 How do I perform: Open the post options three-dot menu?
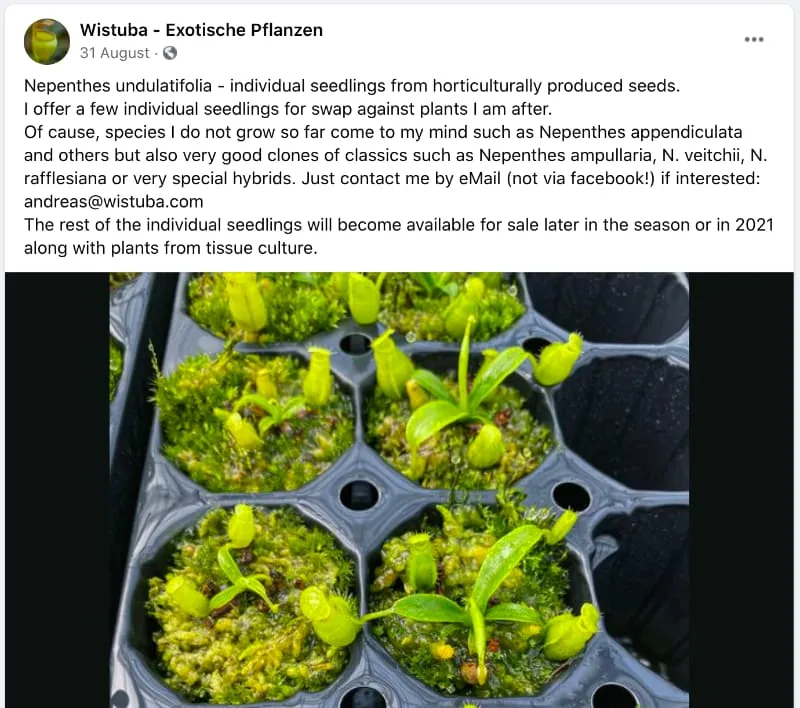click(754, 40)
